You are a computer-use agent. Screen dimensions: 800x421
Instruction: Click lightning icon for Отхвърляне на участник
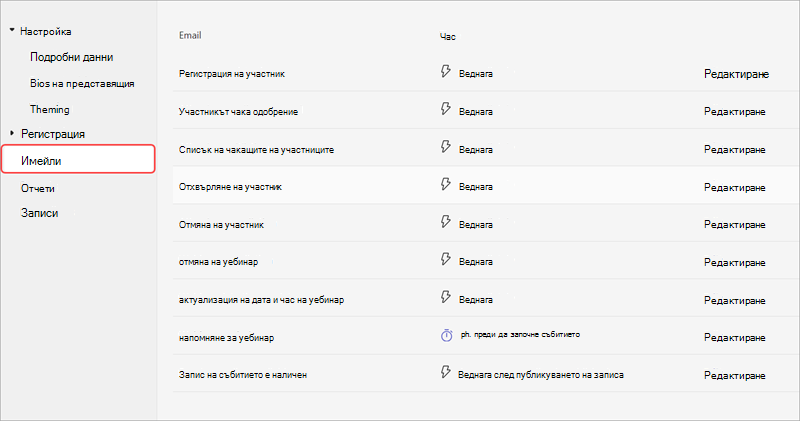[446, 184]
